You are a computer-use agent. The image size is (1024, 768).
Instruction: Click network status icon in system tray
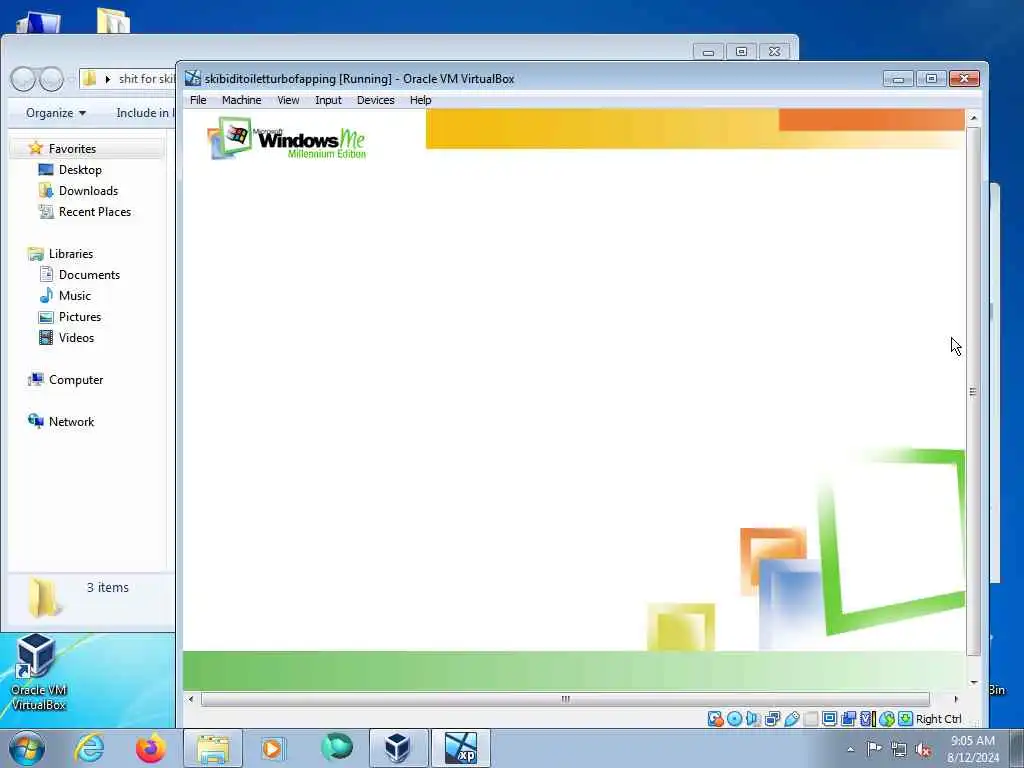coord(899,749)
